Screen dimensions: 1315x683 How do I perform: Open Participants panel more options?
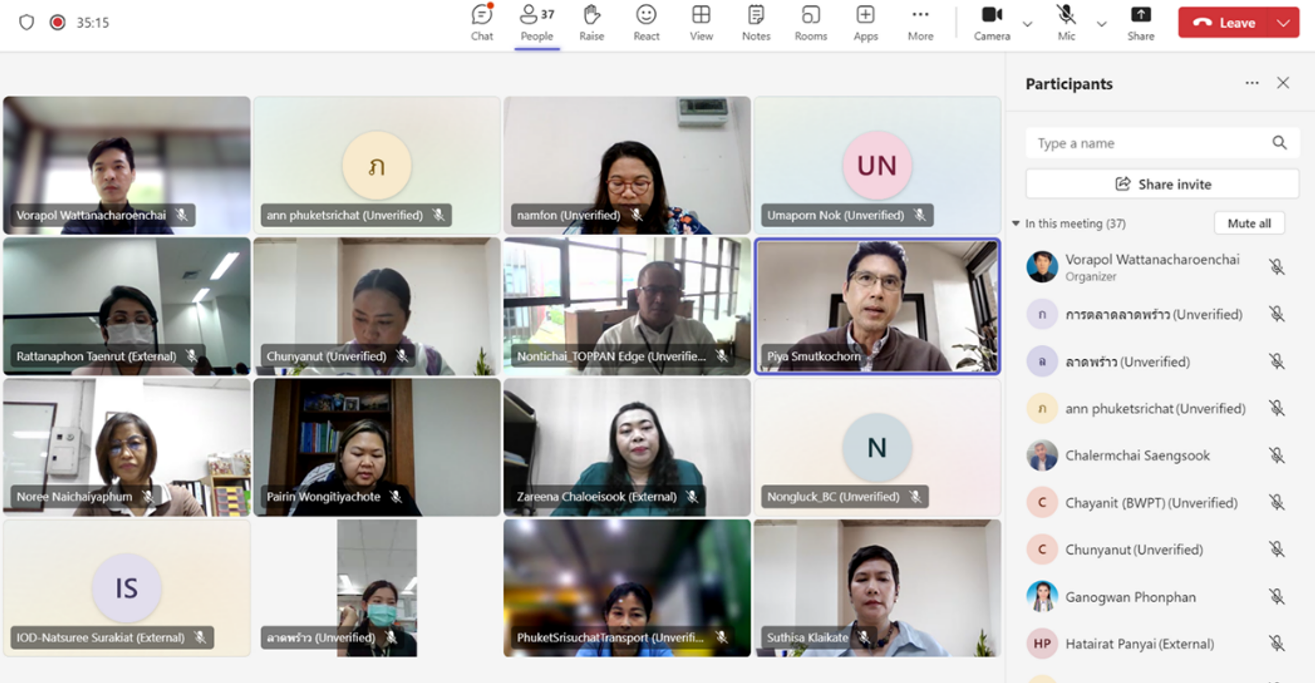tap(1252, 83)
